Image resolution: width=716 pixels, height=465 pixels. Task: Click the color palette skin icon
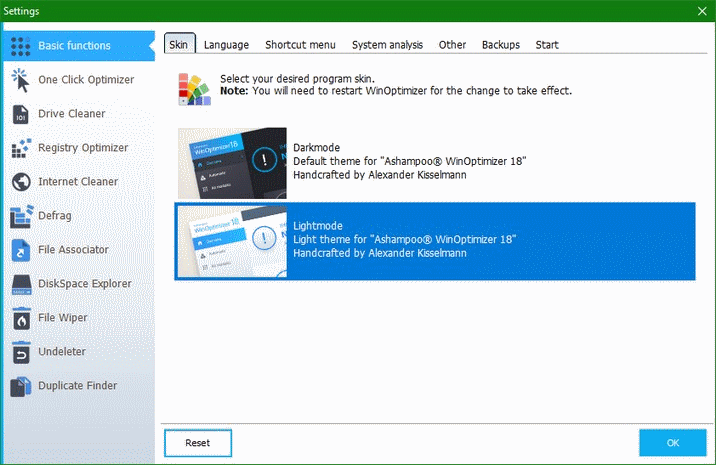click(x=195, y=89)
